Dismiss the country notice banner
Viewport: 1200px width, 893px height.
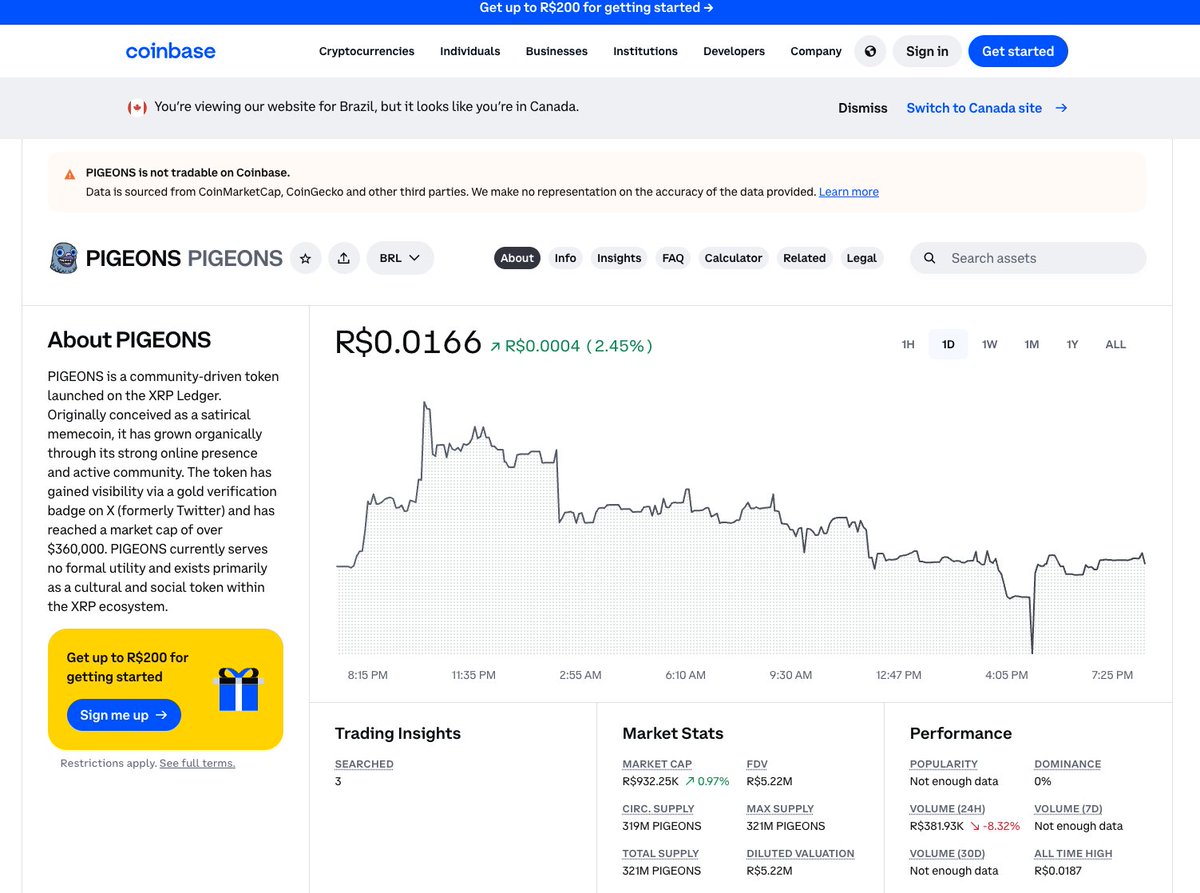[863, 108]
